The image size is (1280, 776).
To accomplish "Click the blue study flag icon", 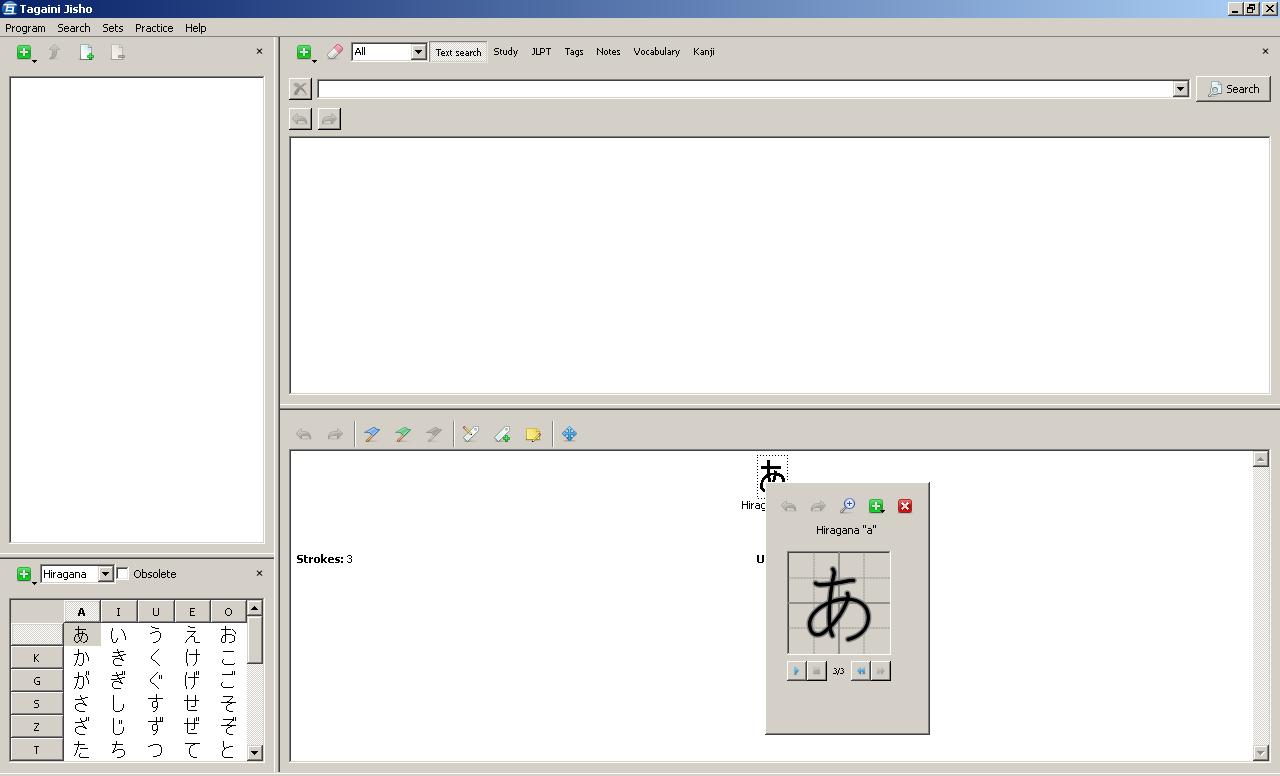I will pos(372,435).
